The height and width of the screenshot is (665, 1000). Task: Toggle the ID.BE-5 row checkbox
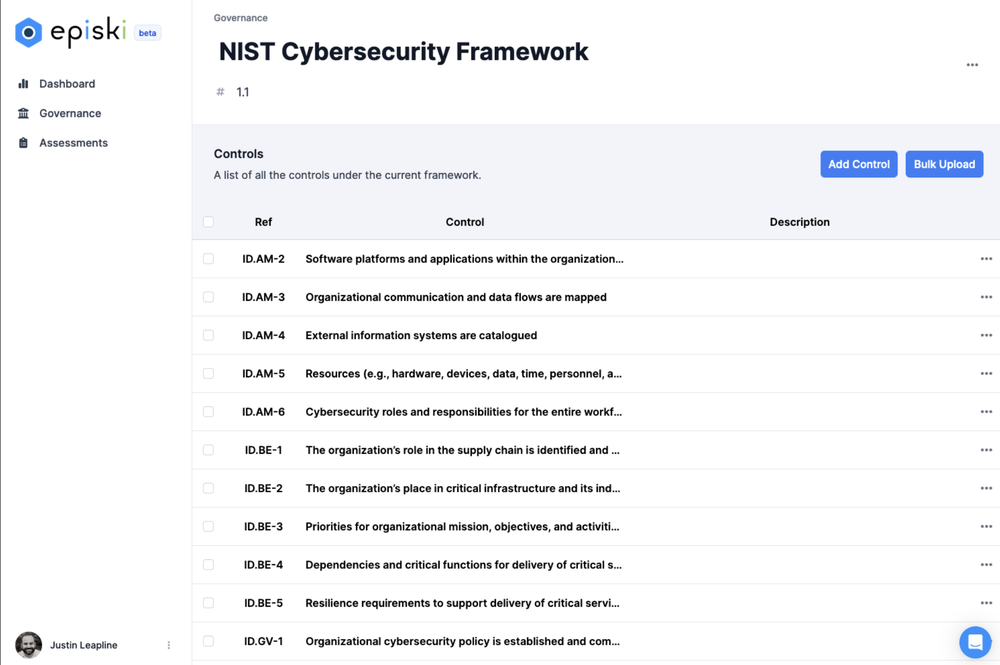(x=208, y=603)
